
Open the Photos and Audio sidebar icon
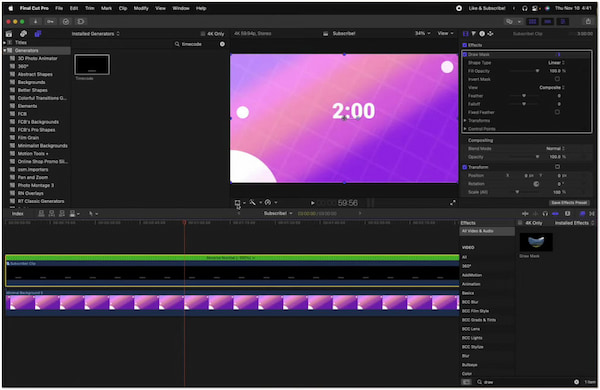23,34
